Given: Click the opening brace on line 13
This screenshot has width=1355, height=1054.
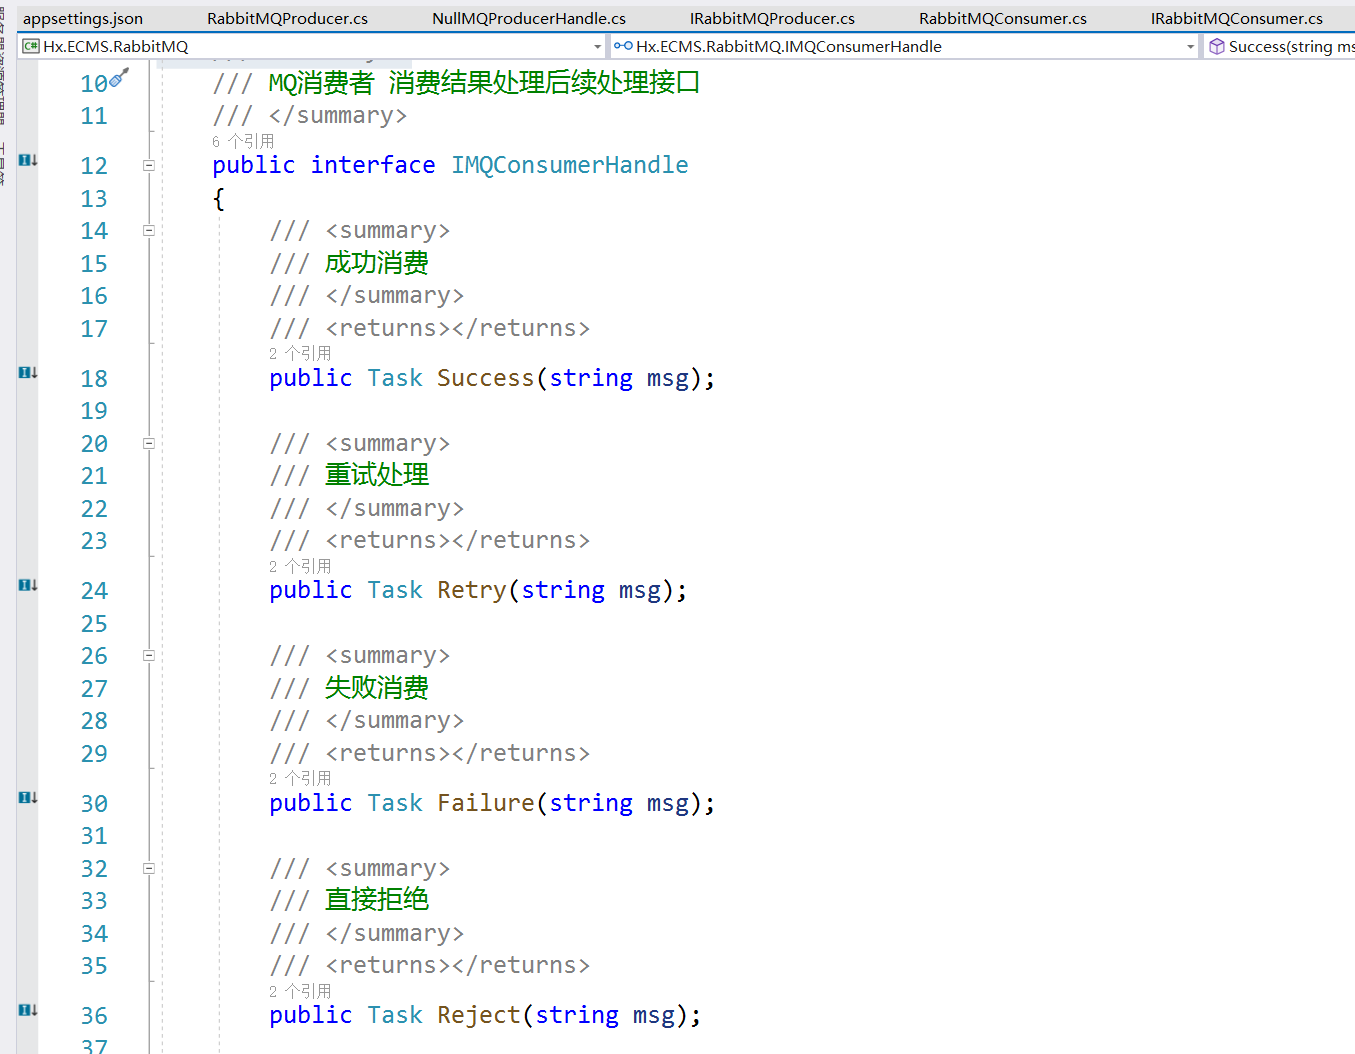Looking at the screenshot, I should 218,199.
